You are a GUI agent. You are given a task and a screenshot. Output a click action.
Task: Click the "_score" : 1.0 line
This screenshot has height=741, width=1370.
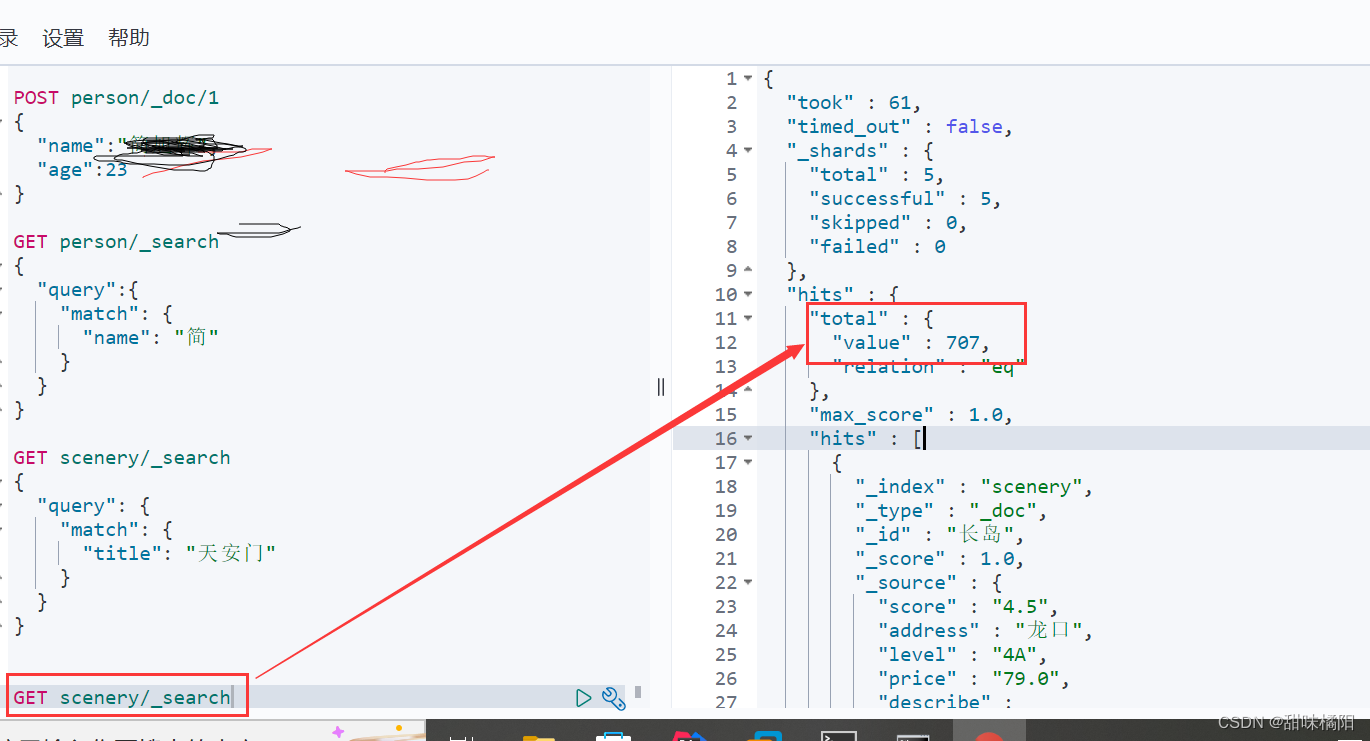[x=940, y=559]
